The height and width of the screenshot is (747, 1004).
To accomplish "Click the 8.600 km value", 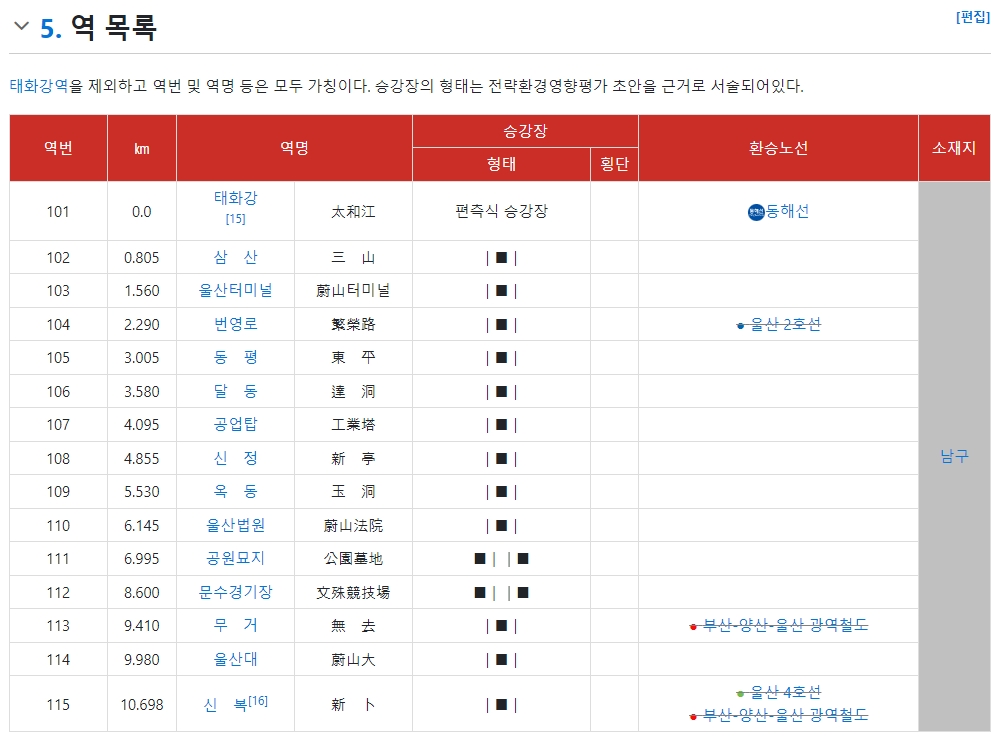I will [142, 593].
